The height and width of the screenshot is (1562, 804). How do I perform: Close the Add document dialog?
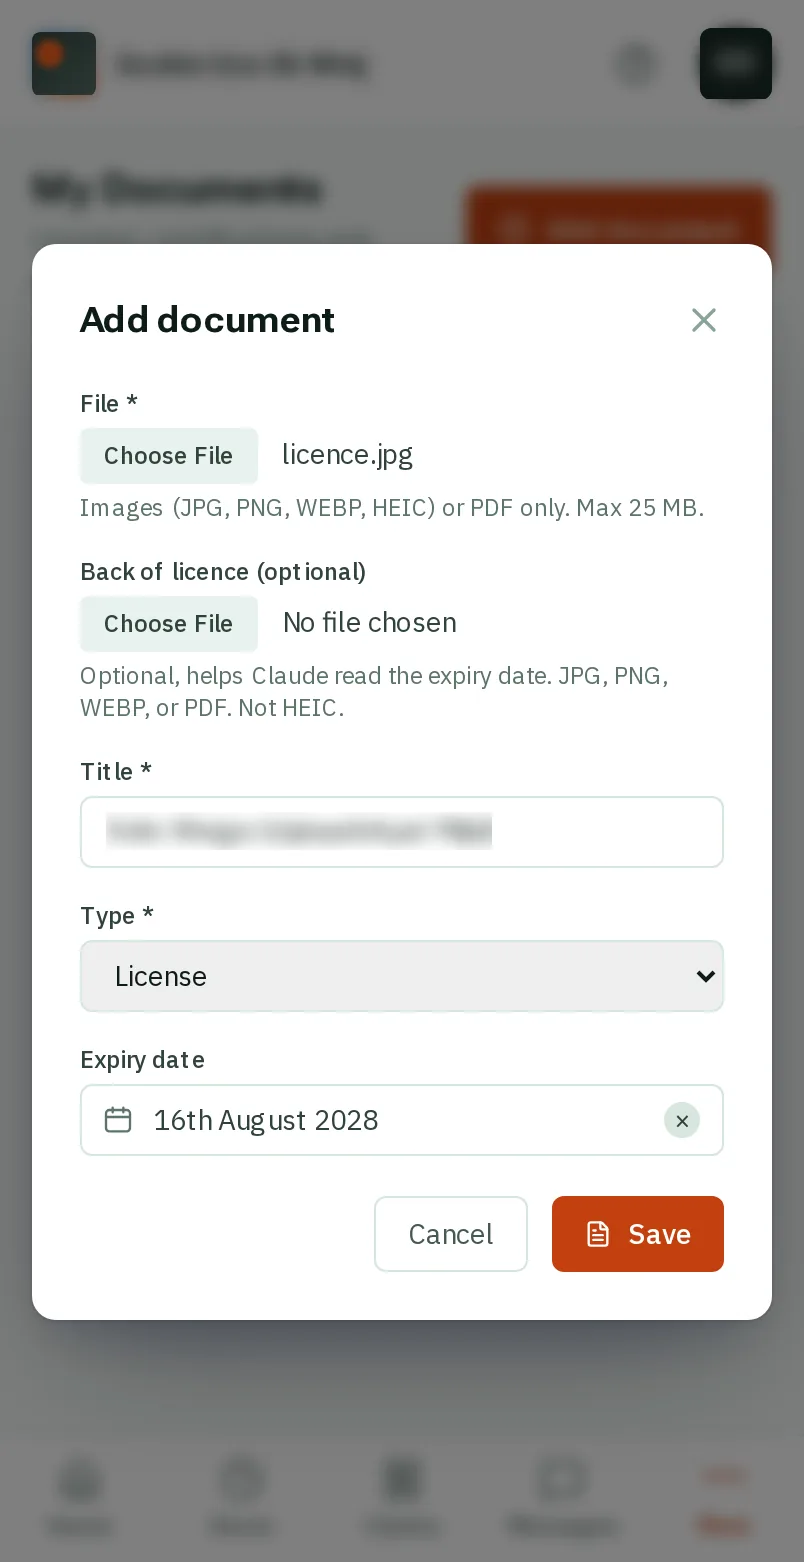pyautogui.click(x=704, y=320)
